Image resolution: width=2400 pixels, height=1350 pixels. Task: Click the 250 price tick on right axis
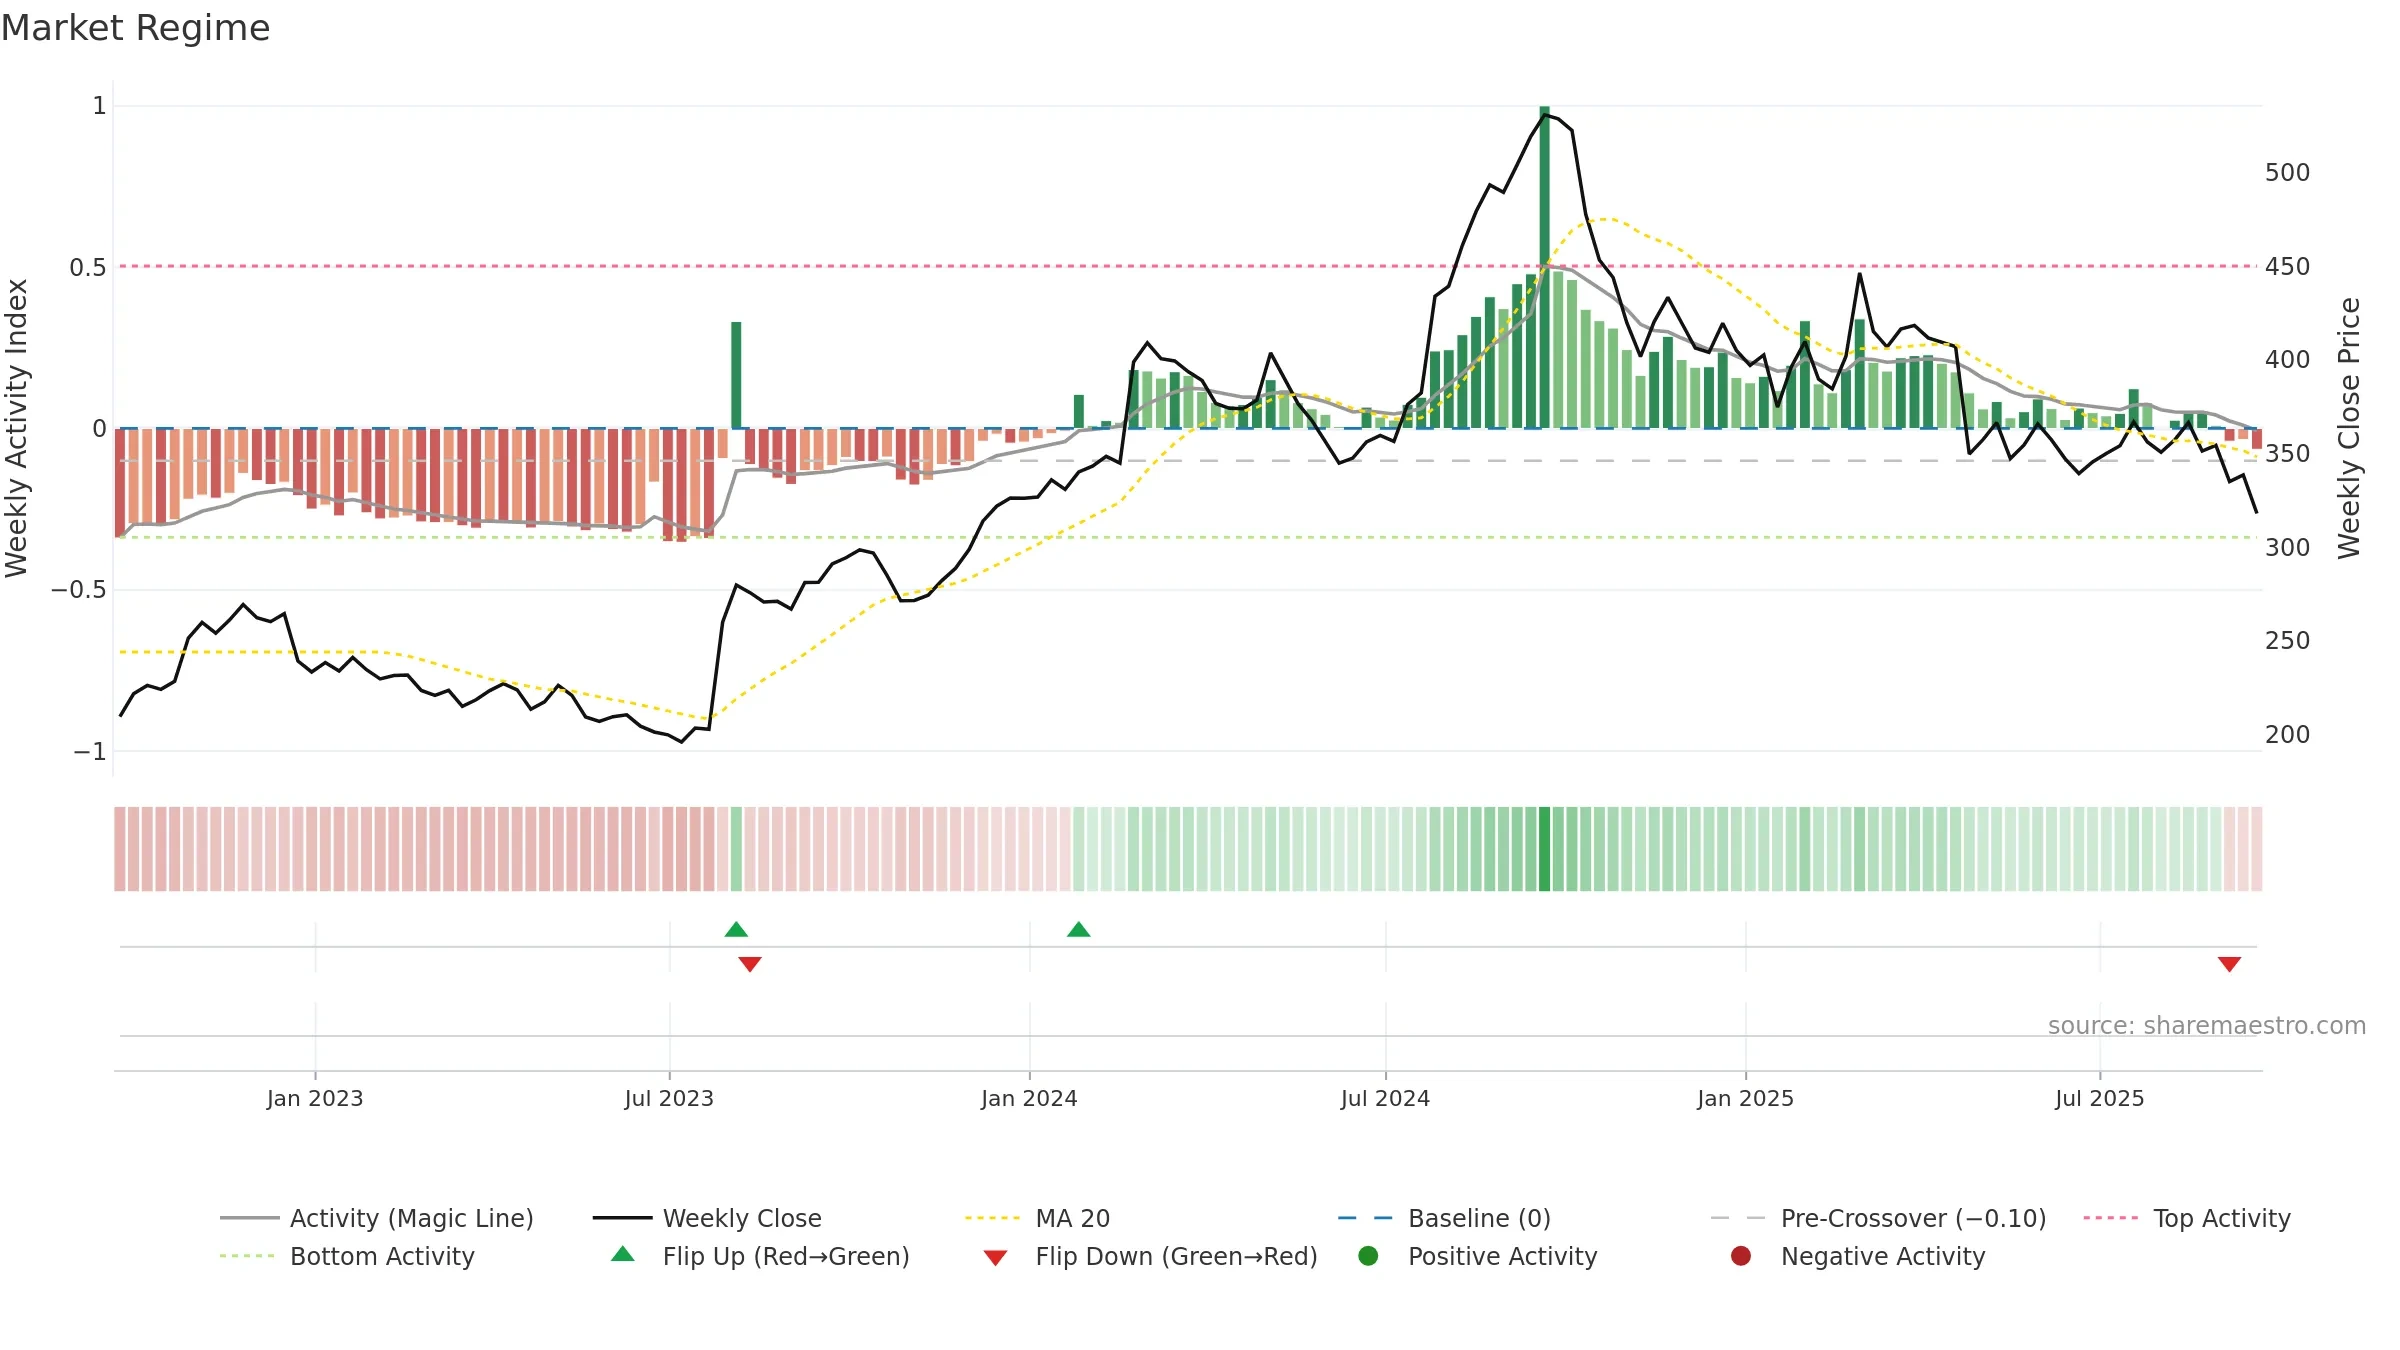(x=2287, y=640)
